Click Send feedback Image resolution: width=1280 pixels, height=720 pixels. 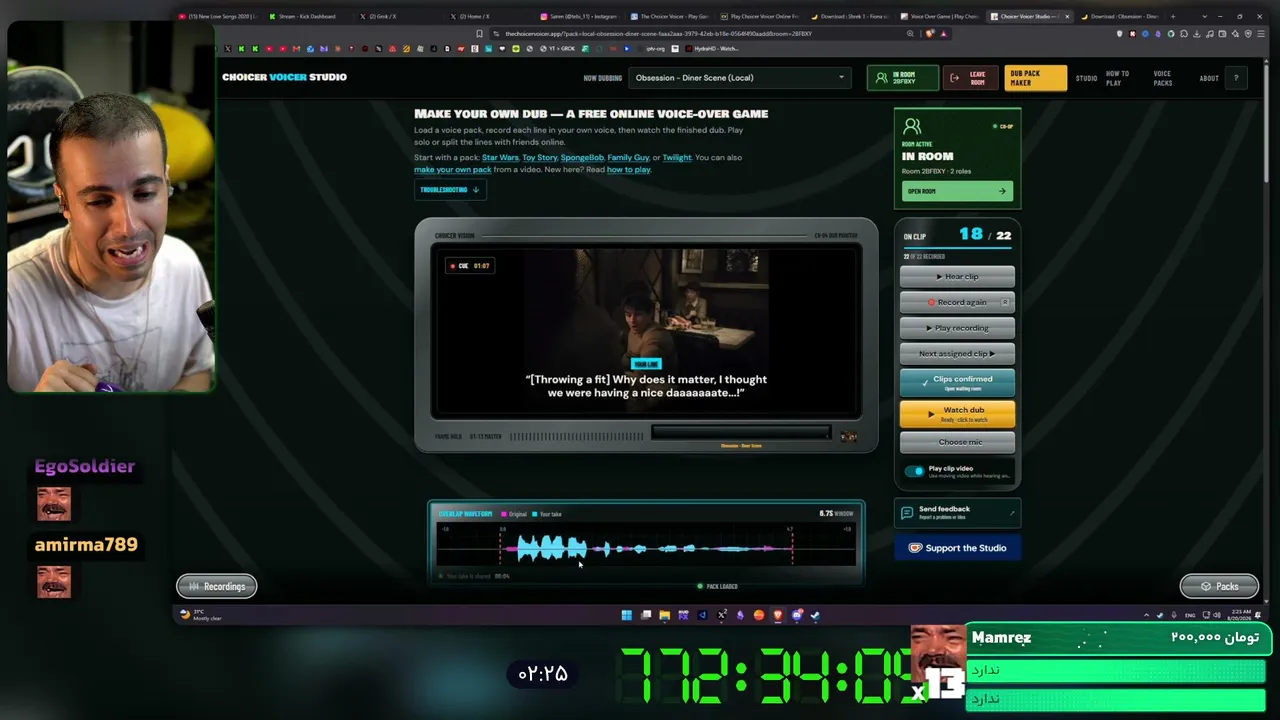tap(957, 512)
